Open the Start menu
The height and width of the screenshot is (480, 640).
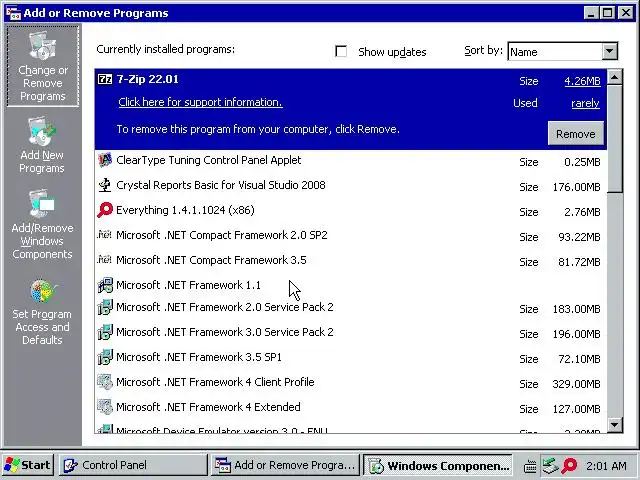tap(28, 465)
